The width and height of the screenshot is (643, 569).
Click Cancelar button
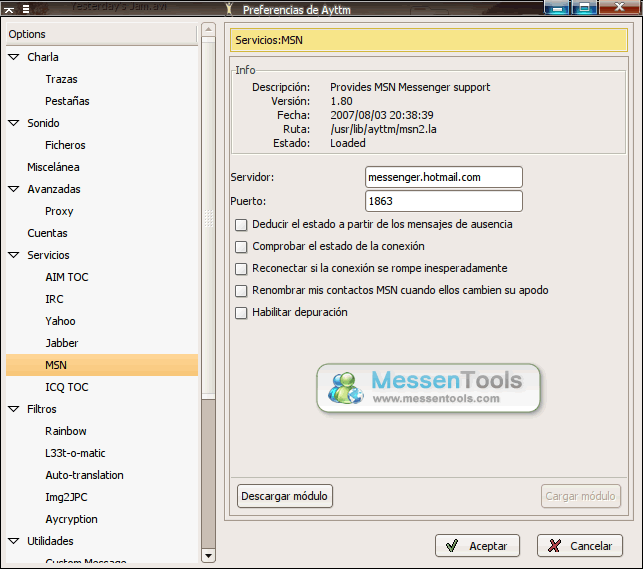(580, 546)
